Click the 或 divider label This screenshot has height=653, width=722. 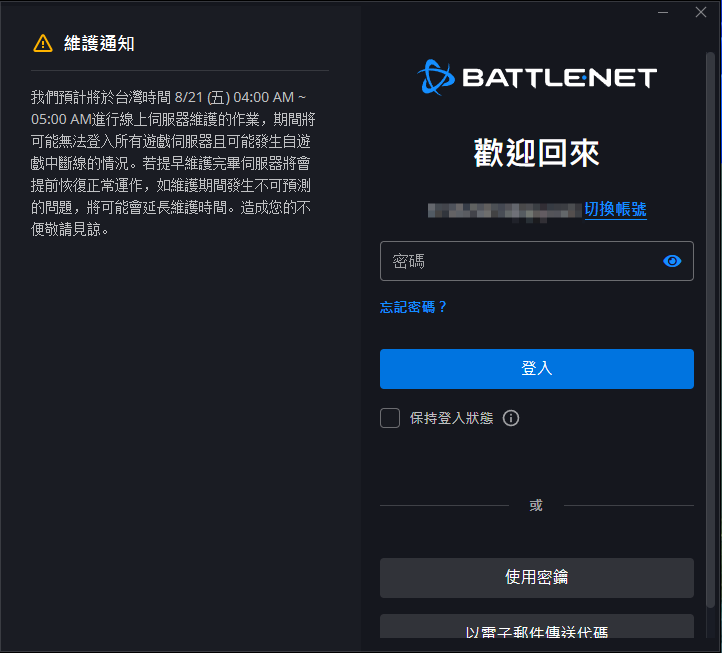(536, 506)
